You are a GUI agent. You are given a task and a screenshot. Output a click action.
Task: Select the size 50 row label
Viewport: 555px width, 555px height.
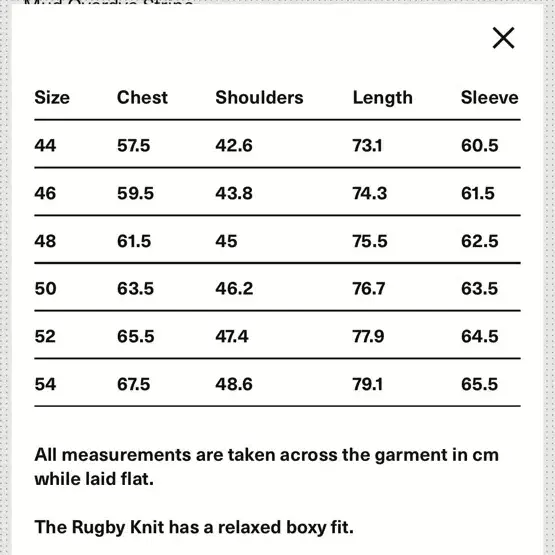coord(45,288)
